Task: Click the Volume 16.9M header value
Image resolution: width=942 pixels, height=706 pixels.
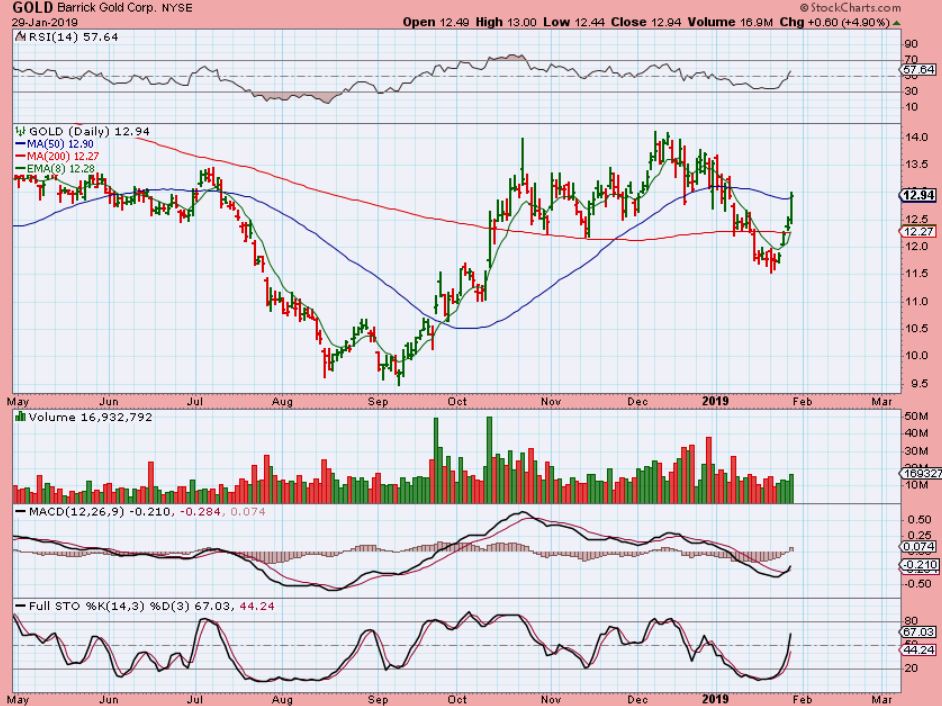Action: pyautogui.click(x=730, y=22)
